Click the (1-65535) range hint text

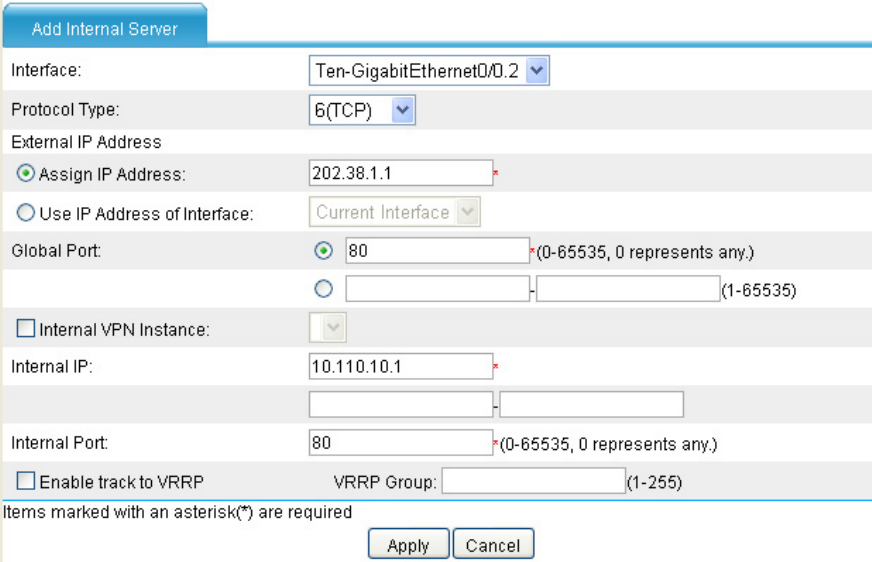point(759,290)
